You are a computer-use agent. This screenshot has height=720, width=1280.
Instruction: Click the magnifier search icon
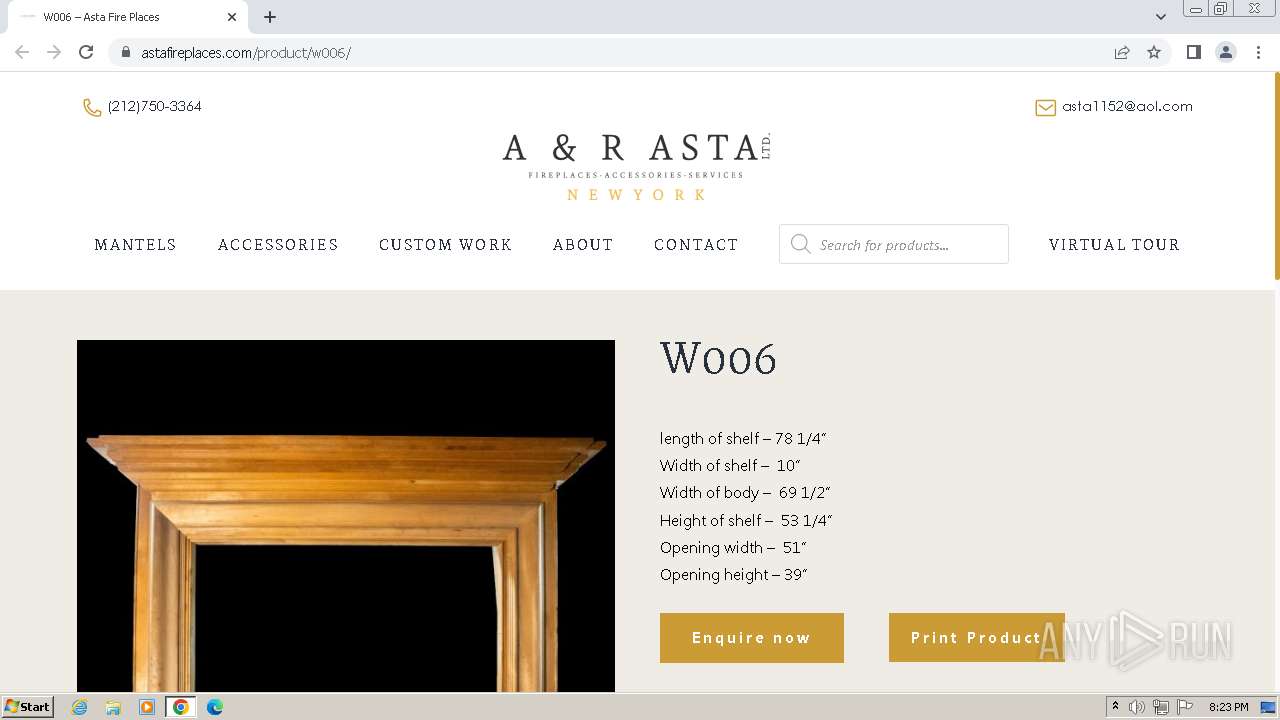(800, 244)
